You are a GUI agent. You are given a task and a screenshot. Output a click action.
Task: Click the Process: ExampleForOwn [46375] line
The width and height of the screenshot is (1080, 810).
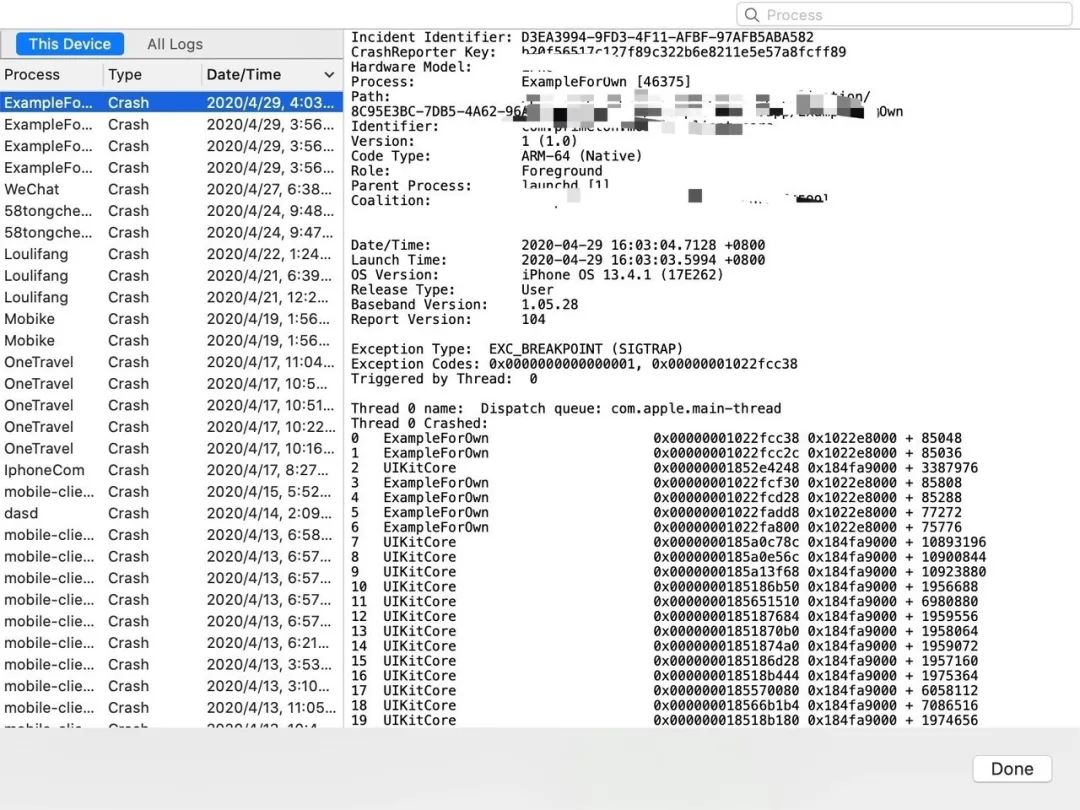(x=521, y=82)
